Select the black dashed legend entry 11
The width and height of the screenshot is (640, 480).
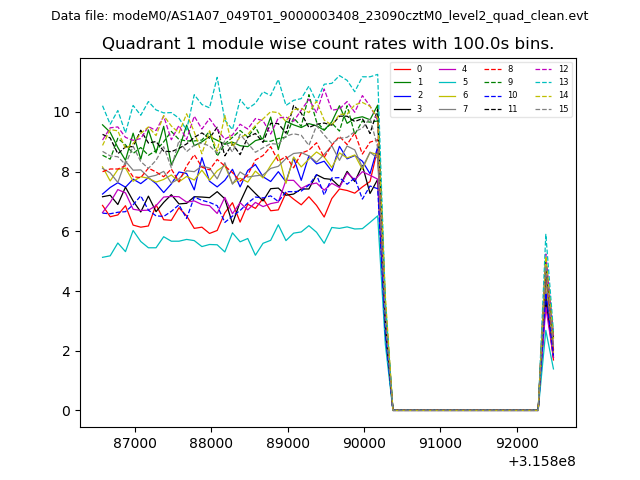pos(495,108)
